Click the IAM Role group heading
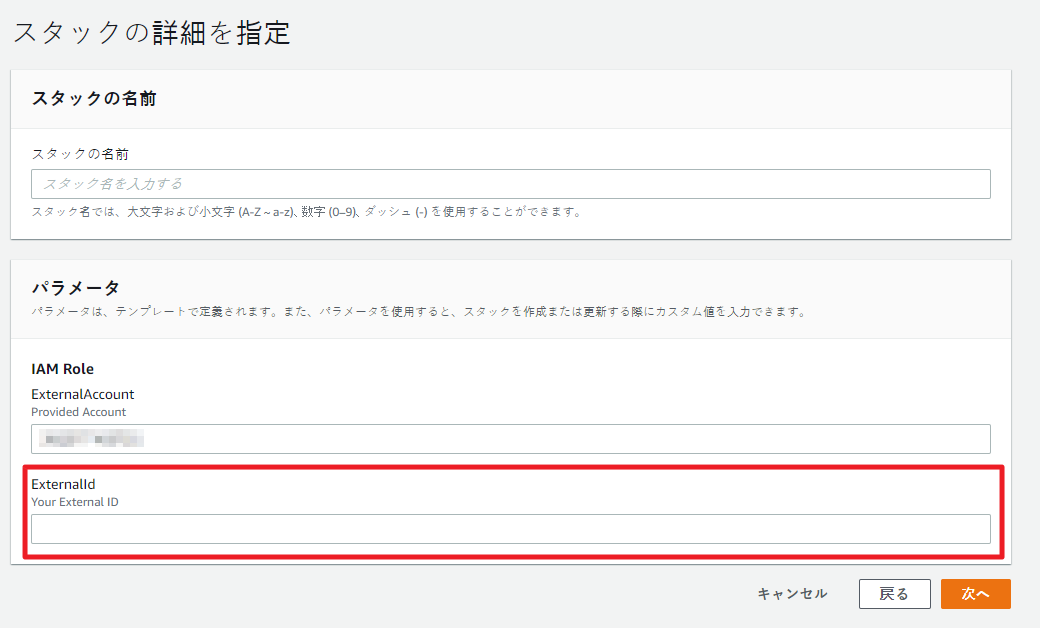 pos(62,369)
